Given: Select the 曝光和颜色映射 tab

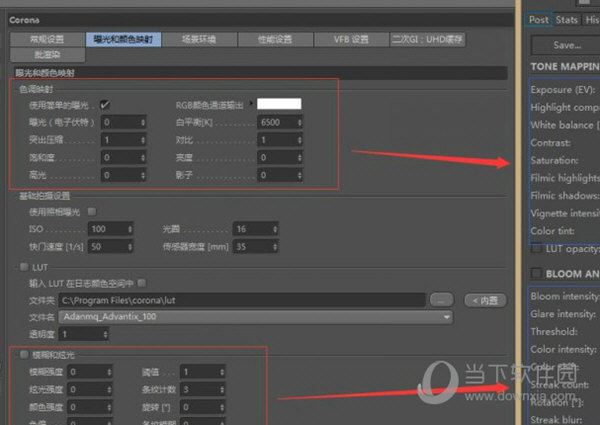Looking at the screenshot, I should (123, 39).
